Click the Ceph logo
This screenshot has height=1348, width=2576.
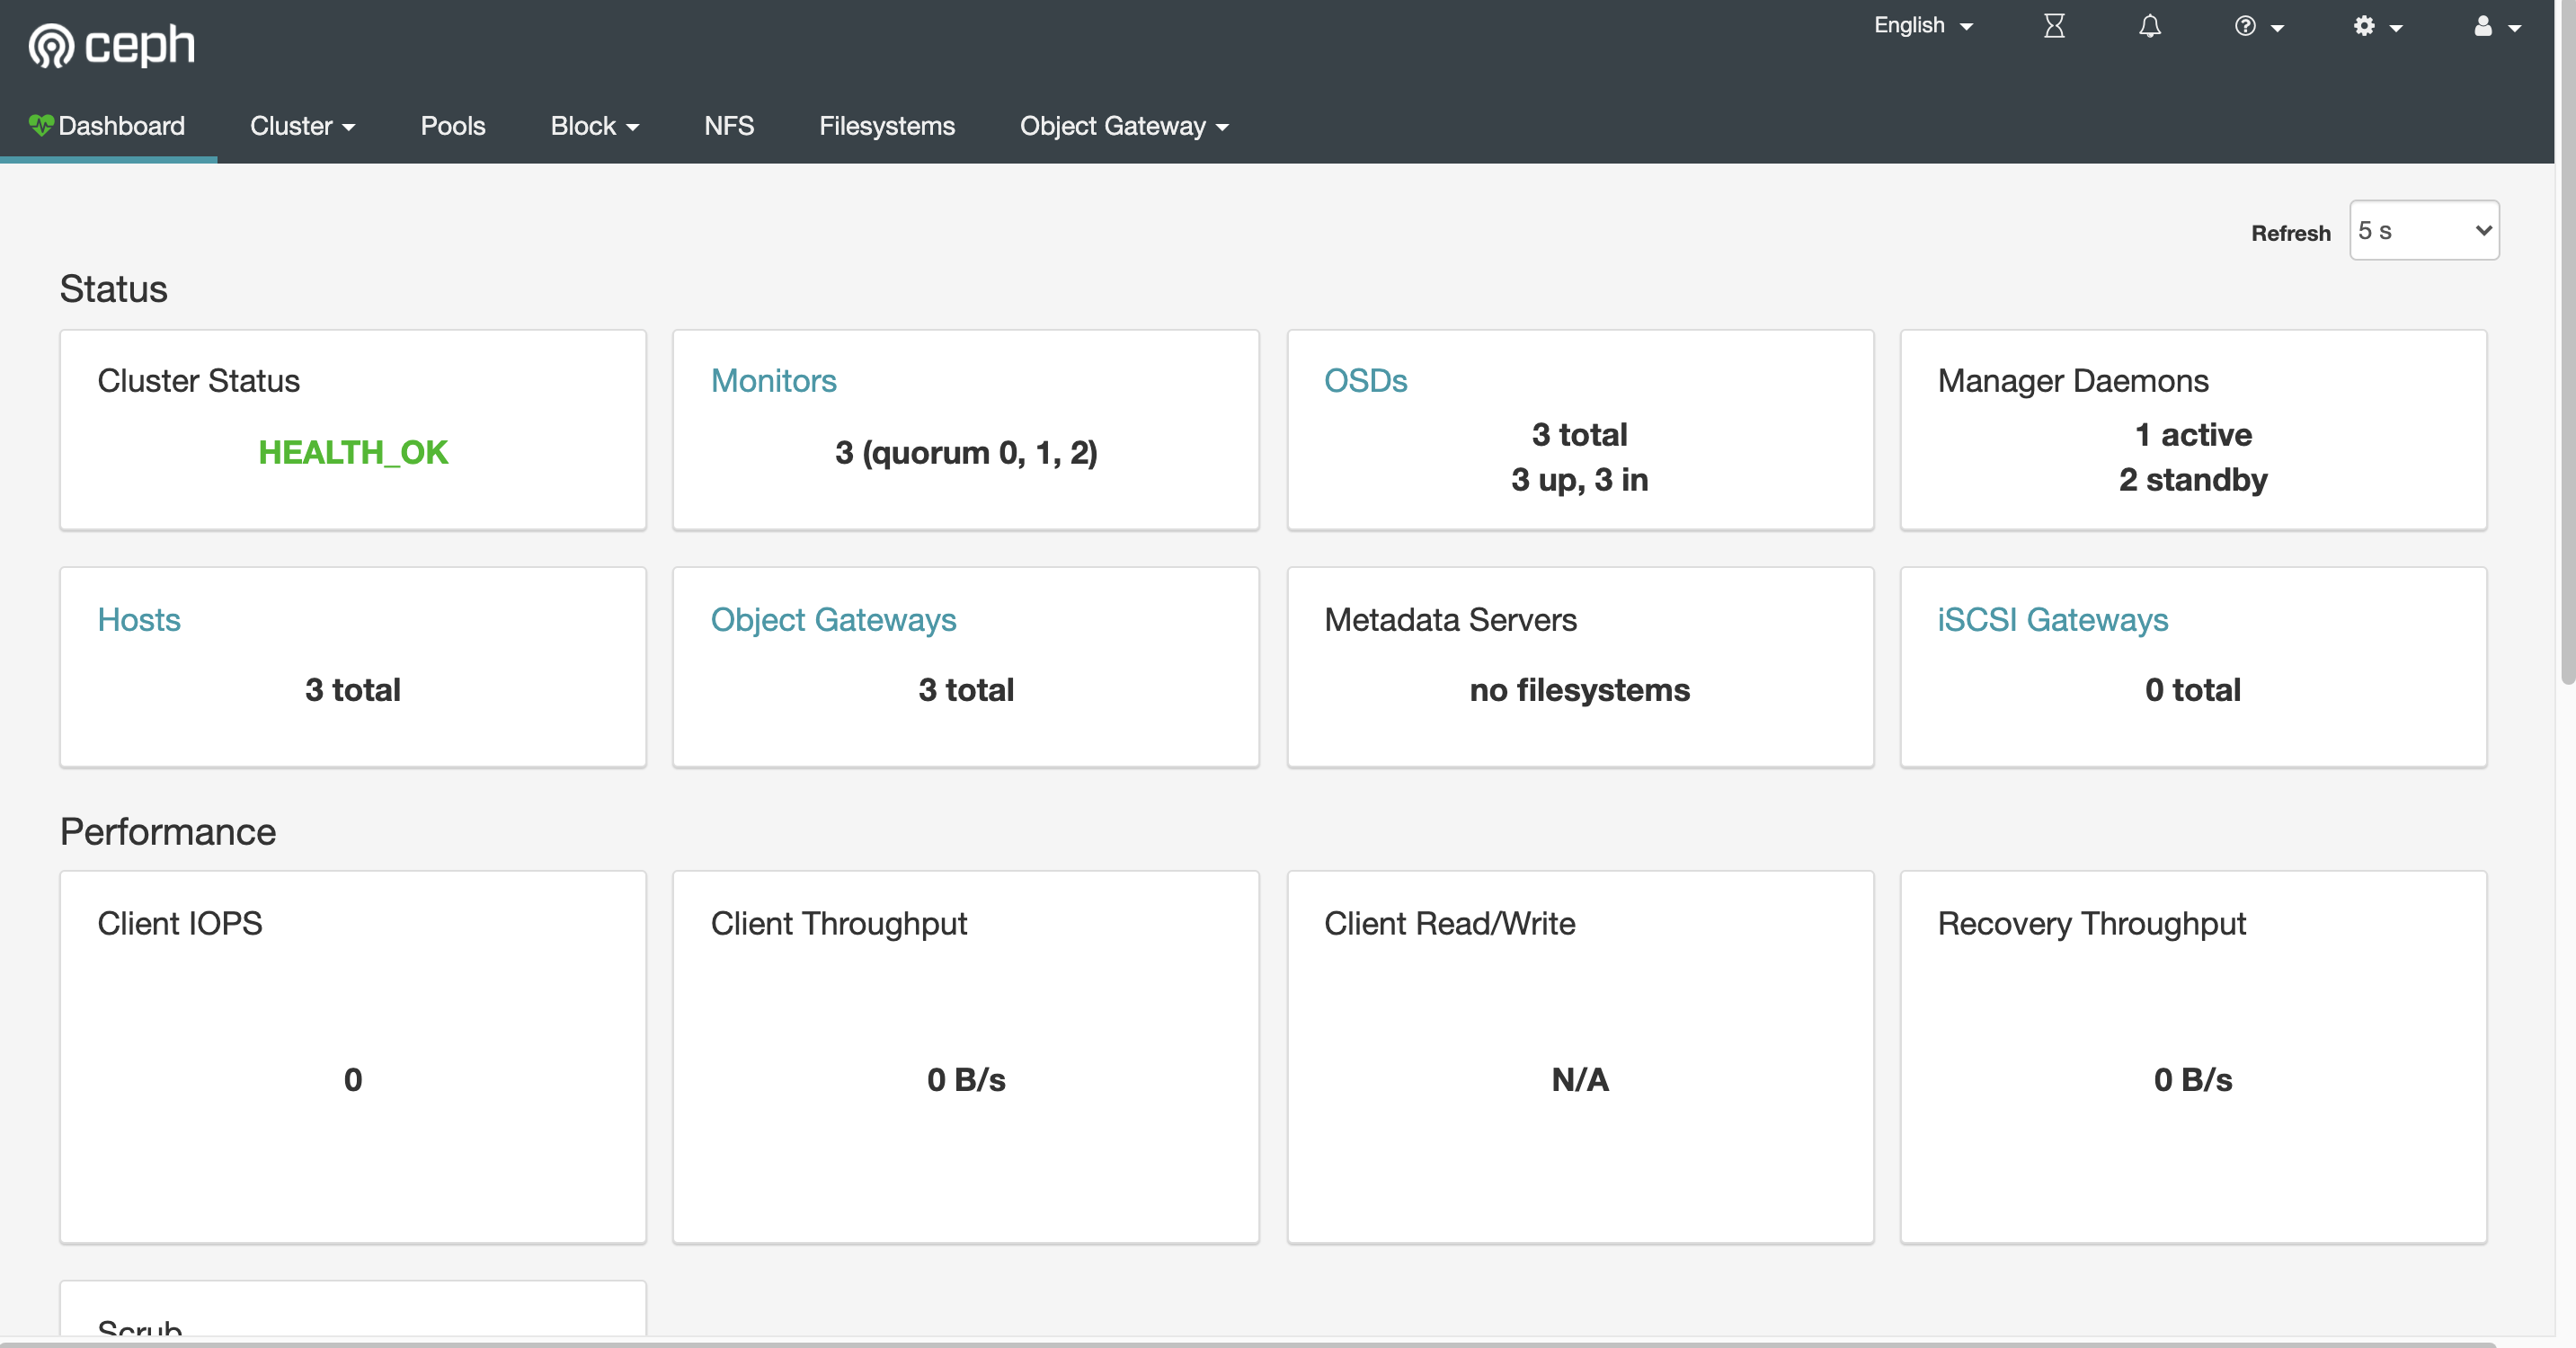tap(112, 45)
